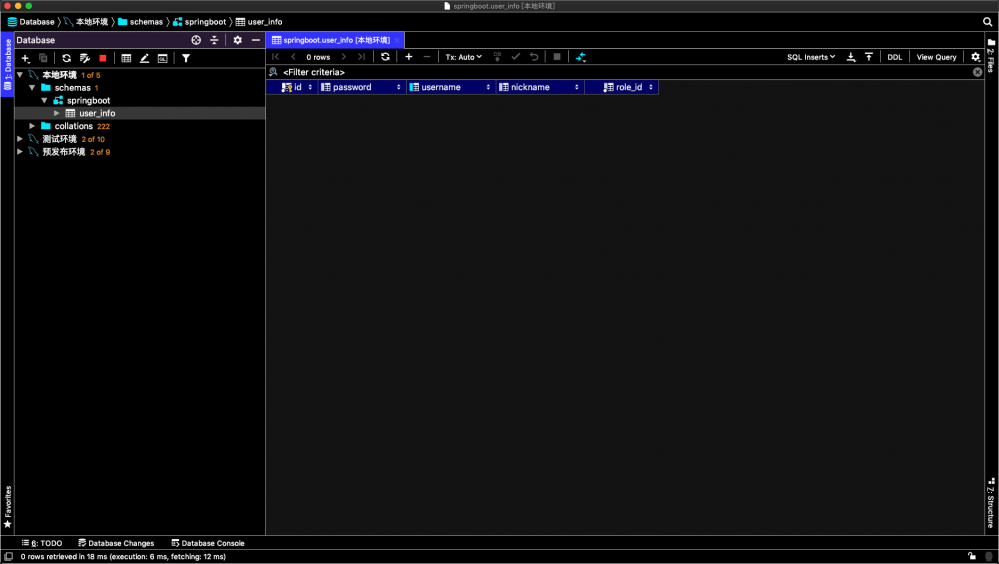Open the Favorites side tab
Image resolution: width=999 pixels, height=564 pixels.
tap(8, 507)
